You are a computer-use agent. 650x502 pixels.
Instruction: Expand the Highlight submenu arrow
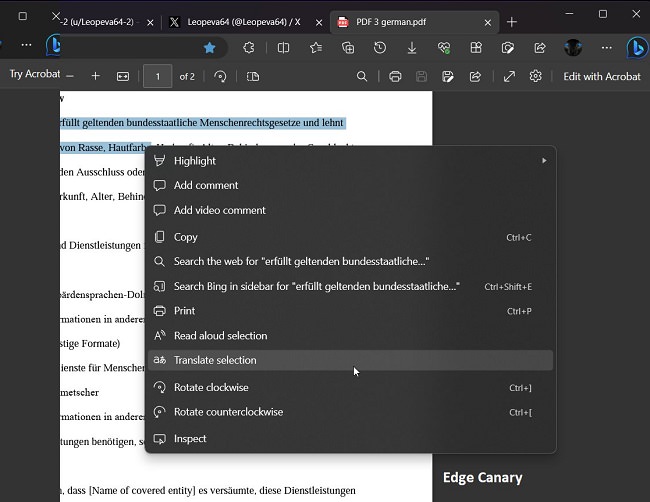544,161
